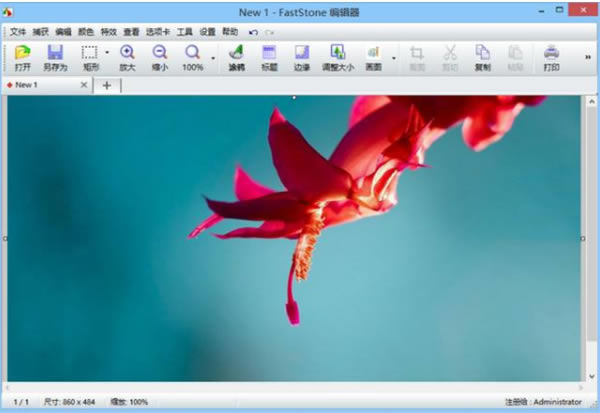600x413 pixels.
Task: Click the 边缘 edge effect icon
Action: click(302, 53)
